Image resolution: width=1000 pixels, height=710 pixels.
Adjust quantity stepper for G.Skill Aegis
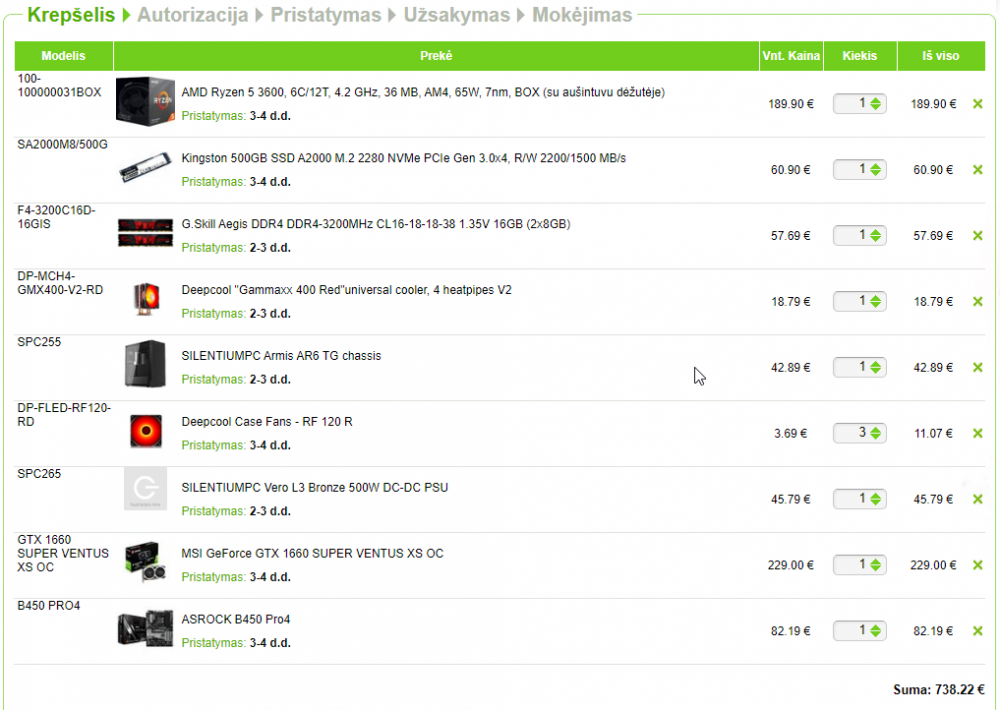pyautogui.click(x=875, y=235)
